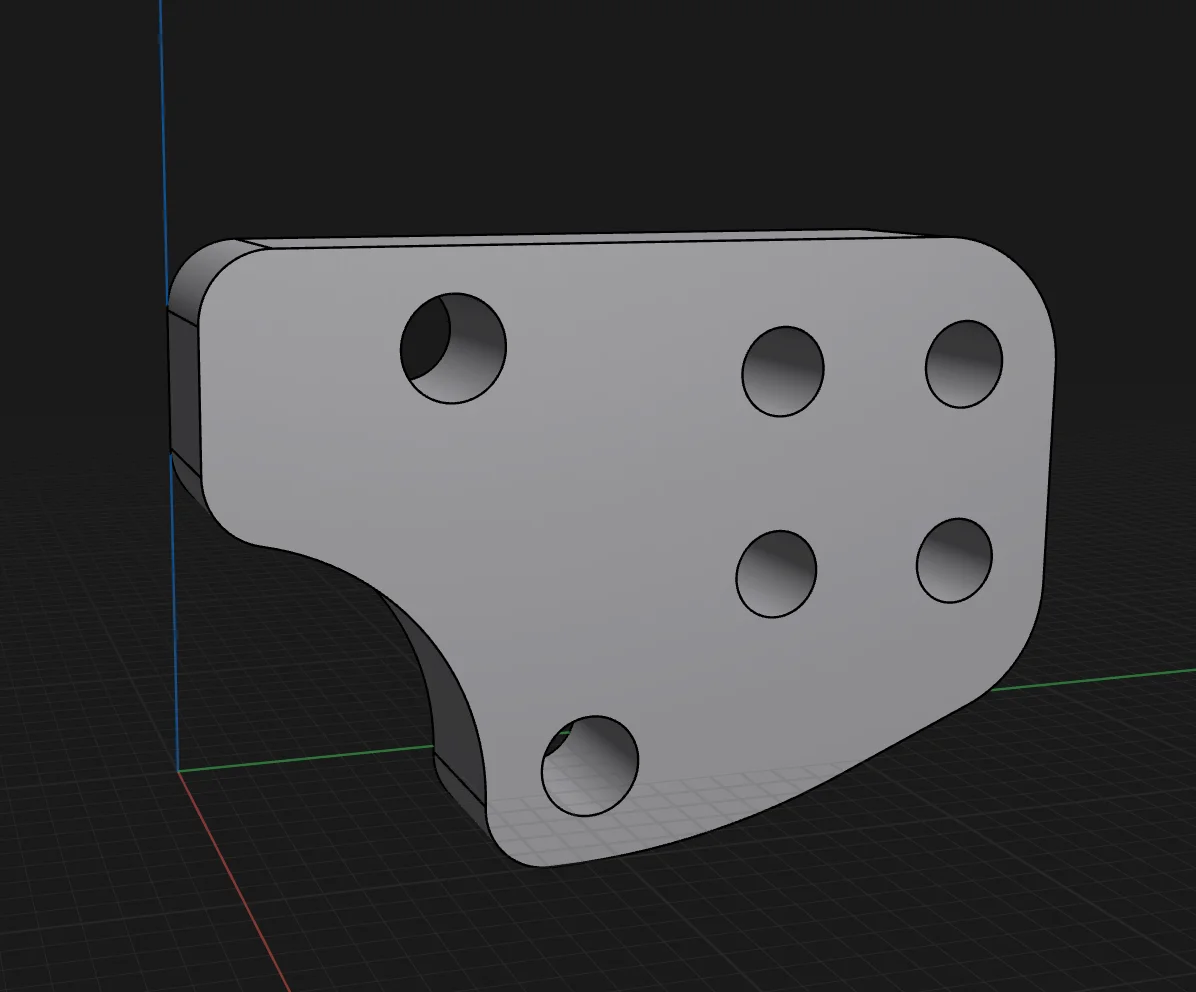Pick lower-left hole of the four-hole cluster
Screen dimensions: 1196x992
click(x=776, y=574)
